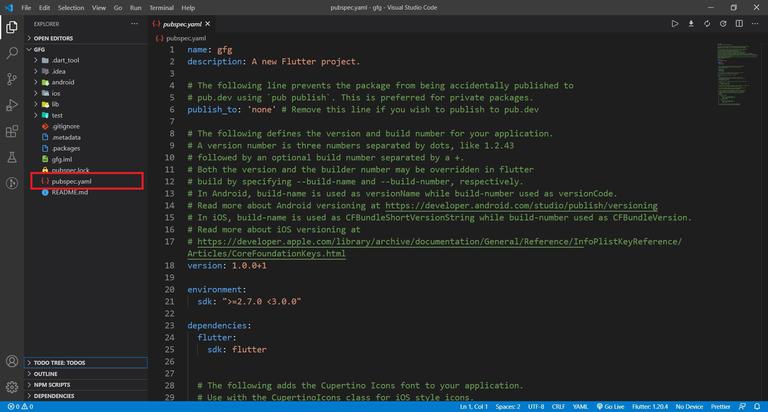The height and width of the screenshot is (412, 768).
Task: Open the .gitignore file
Action: 86,126
